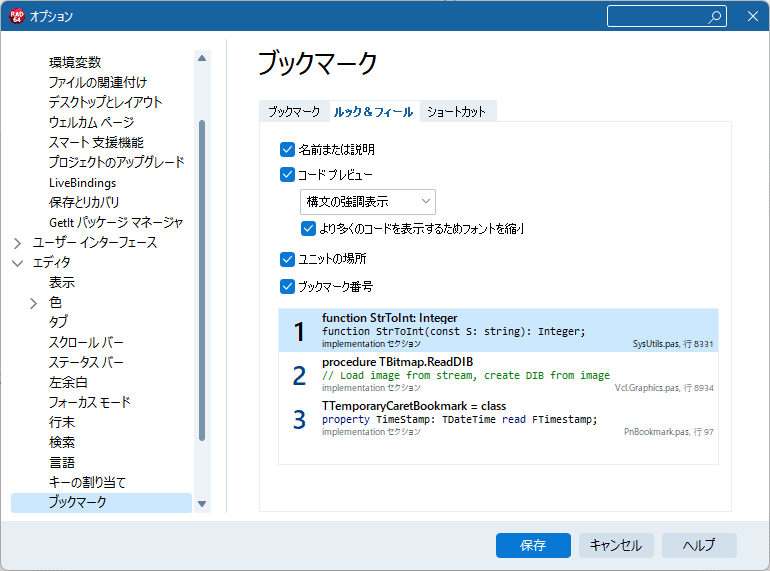Expand the 色 tree node
Image resolution: width=770 pixels, height=571 pixels.
pos(33,303)
